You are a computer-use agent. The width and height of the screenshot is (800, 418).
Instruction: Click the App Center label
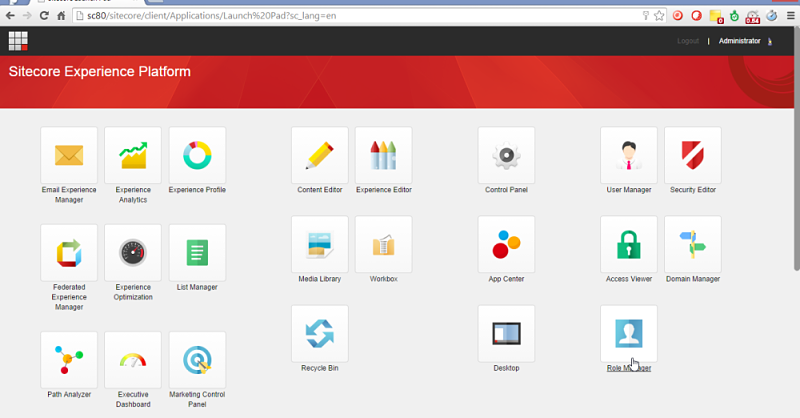tap(506, 279)
